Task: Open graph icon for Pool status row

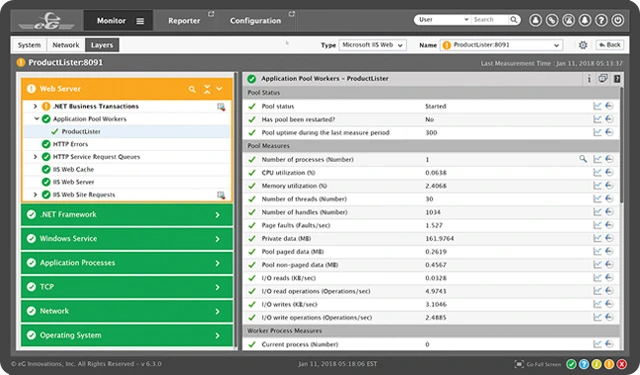Action: (597, 106)
